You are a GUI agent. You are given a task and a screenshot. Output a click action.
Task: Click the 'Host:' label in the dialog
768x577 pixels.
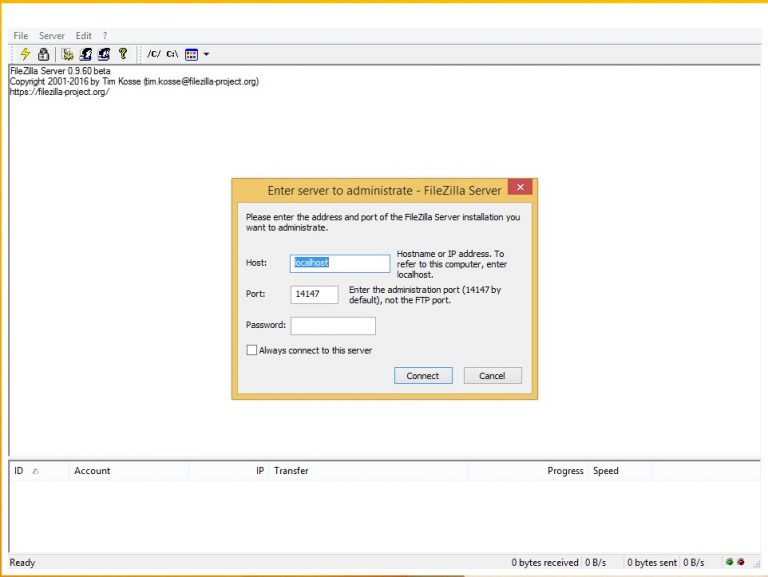256,263
